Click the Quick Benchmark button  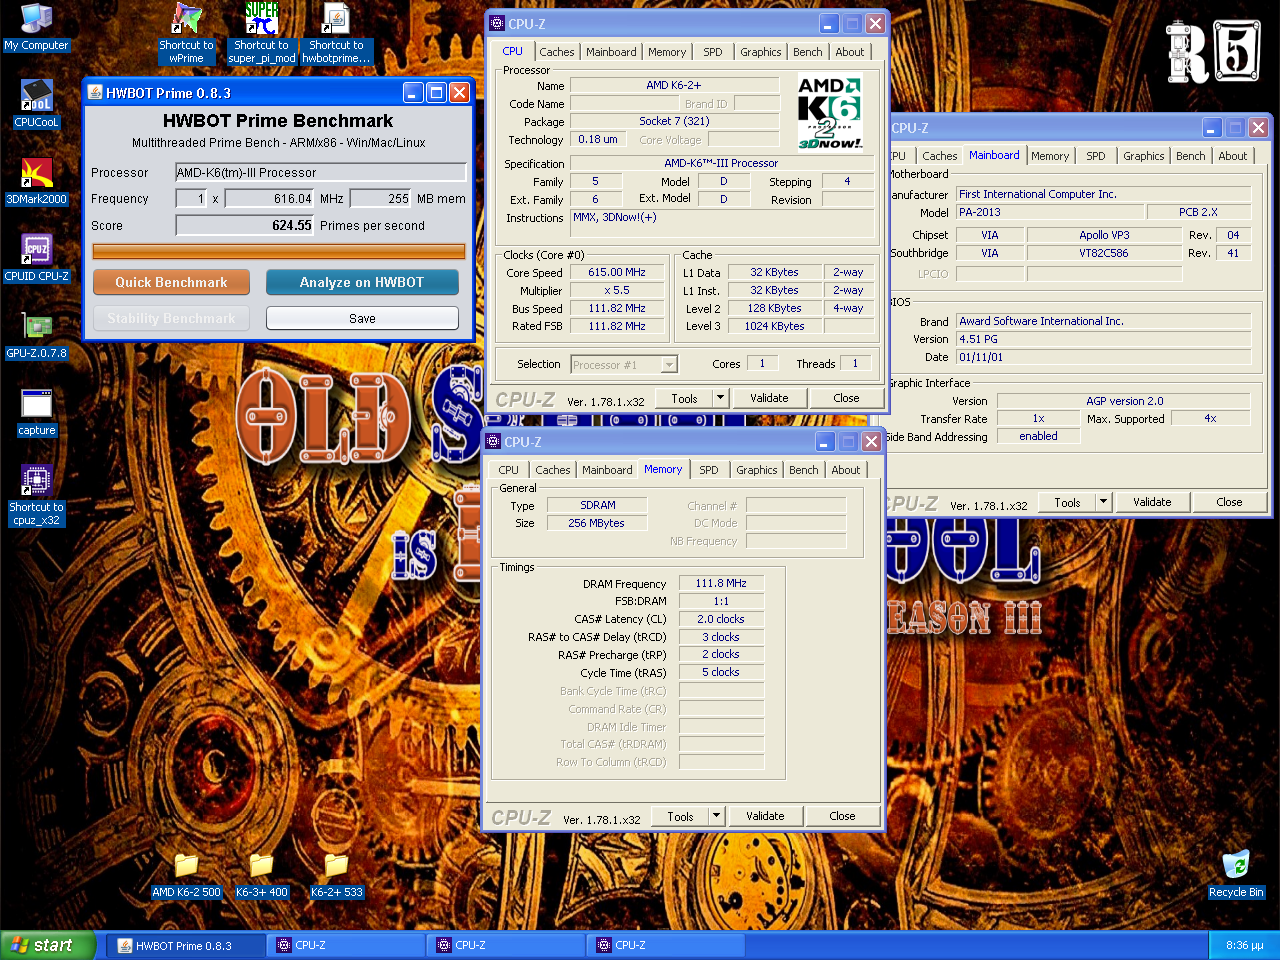(171, 282)
